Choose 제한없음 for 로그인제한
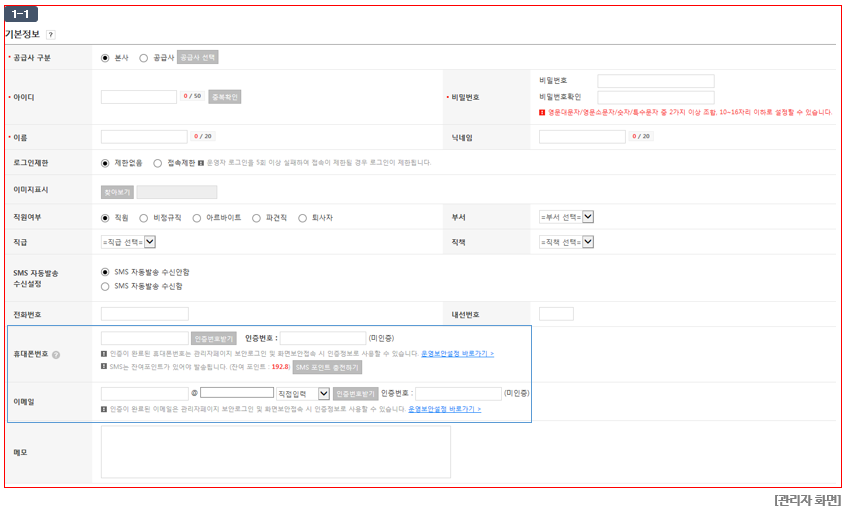 [x=105, y=163]
